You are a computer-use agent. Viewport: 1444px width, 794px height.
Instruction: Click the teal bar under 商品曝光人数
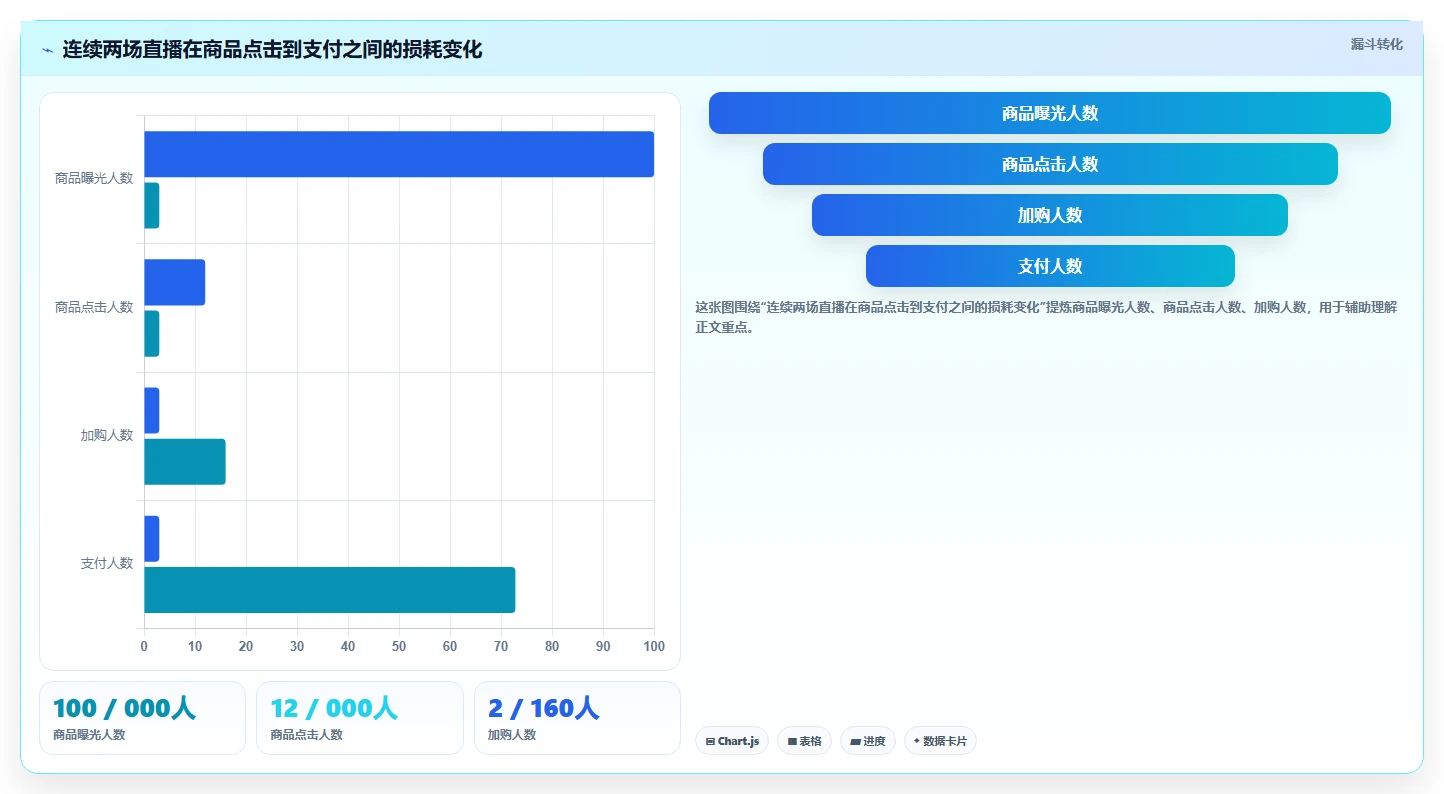point(152,206)
